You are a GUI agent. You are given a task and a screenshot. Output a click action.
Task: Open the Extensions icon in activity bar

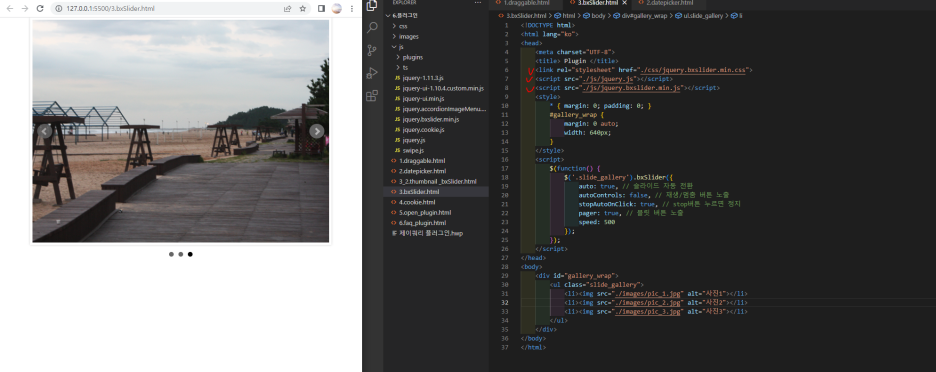point(372,96)
